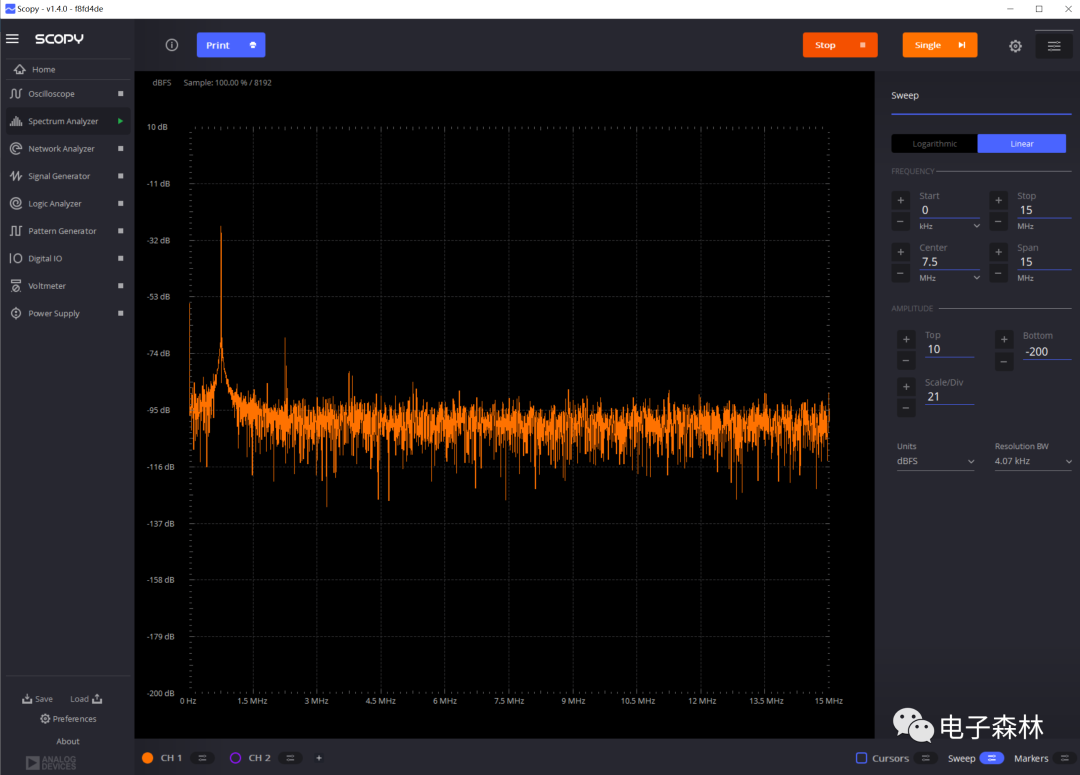Open the Network Analyzer instrument
Screen dimensions: 1080x775
click(61, 149)
